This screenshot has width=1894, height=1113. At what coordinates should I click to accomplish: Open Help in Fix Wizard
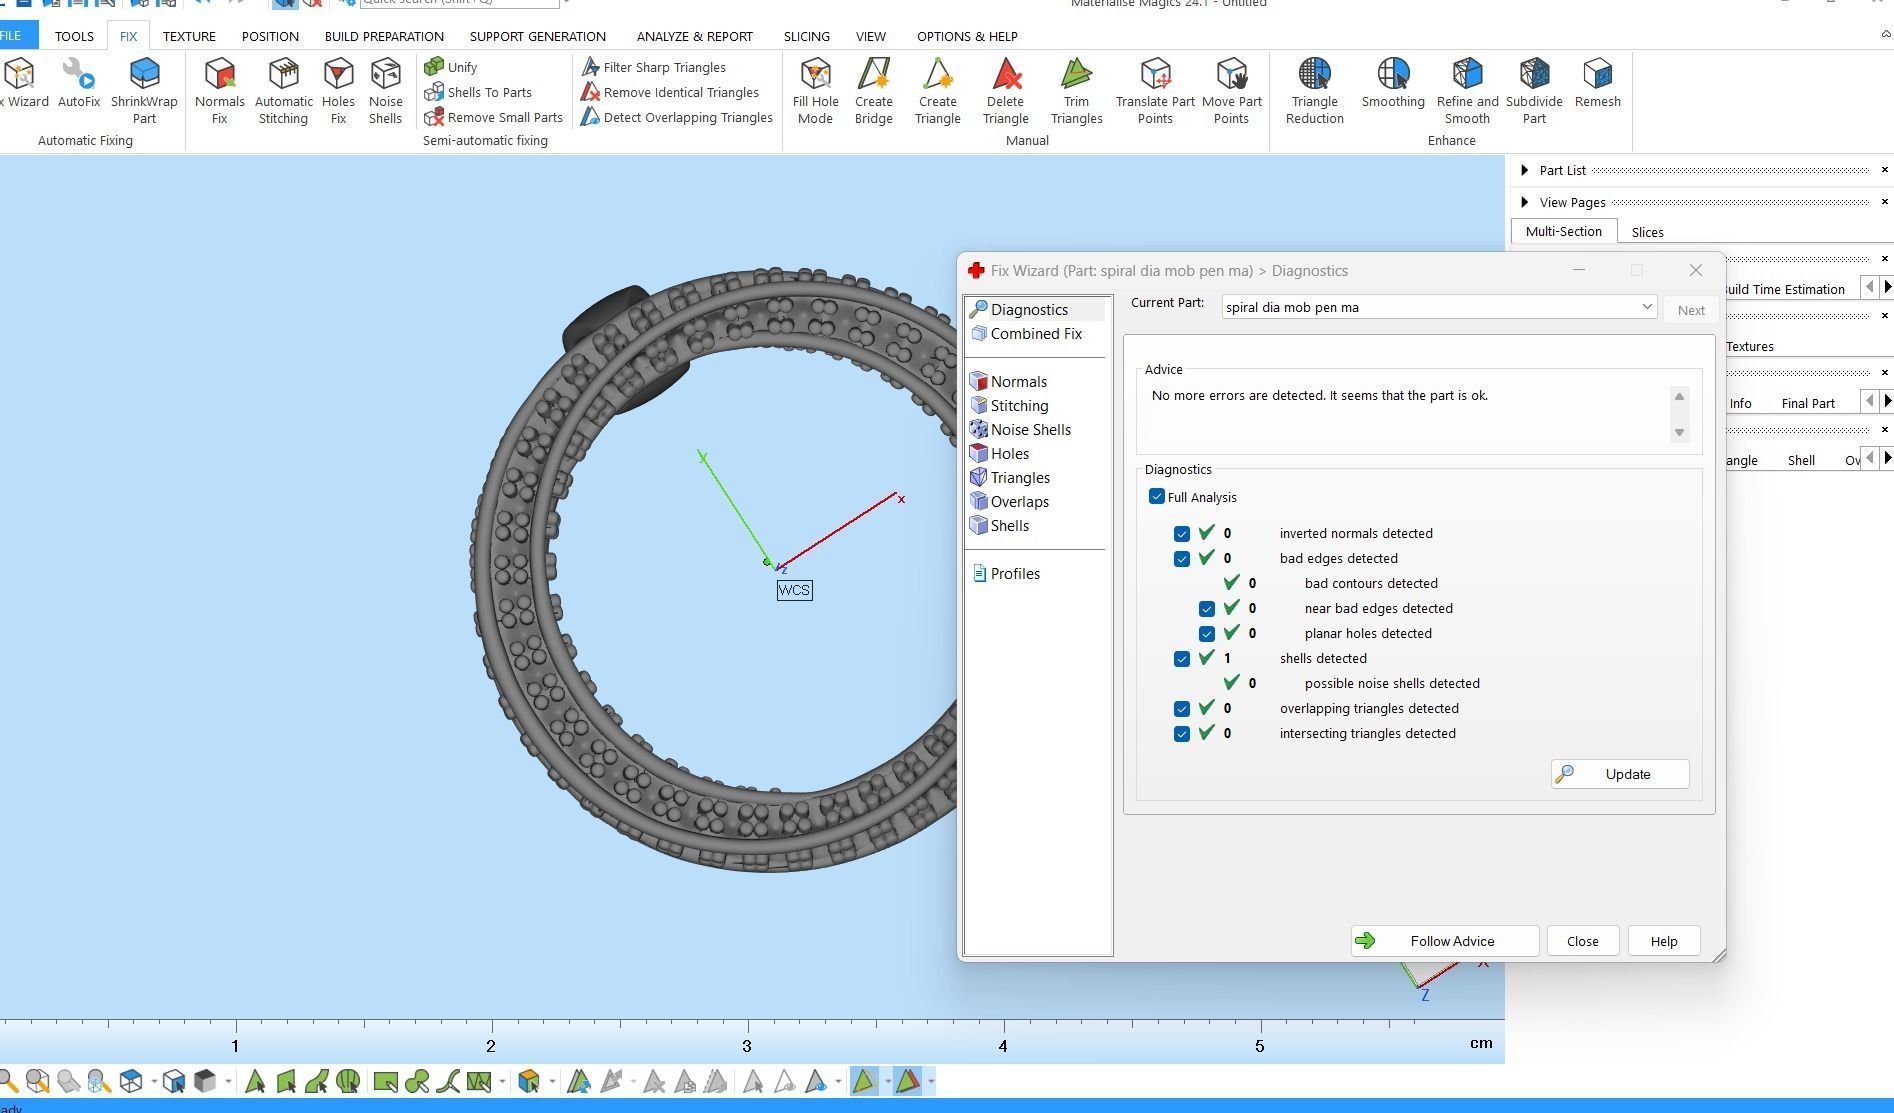[1664, 941]
